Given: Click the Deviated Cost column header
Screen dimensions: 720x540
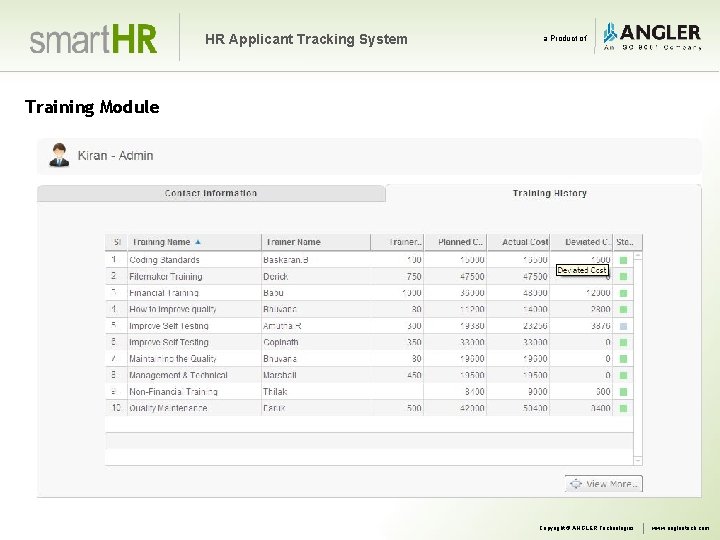Looking at the screenshot, I should tap(582, 242).
